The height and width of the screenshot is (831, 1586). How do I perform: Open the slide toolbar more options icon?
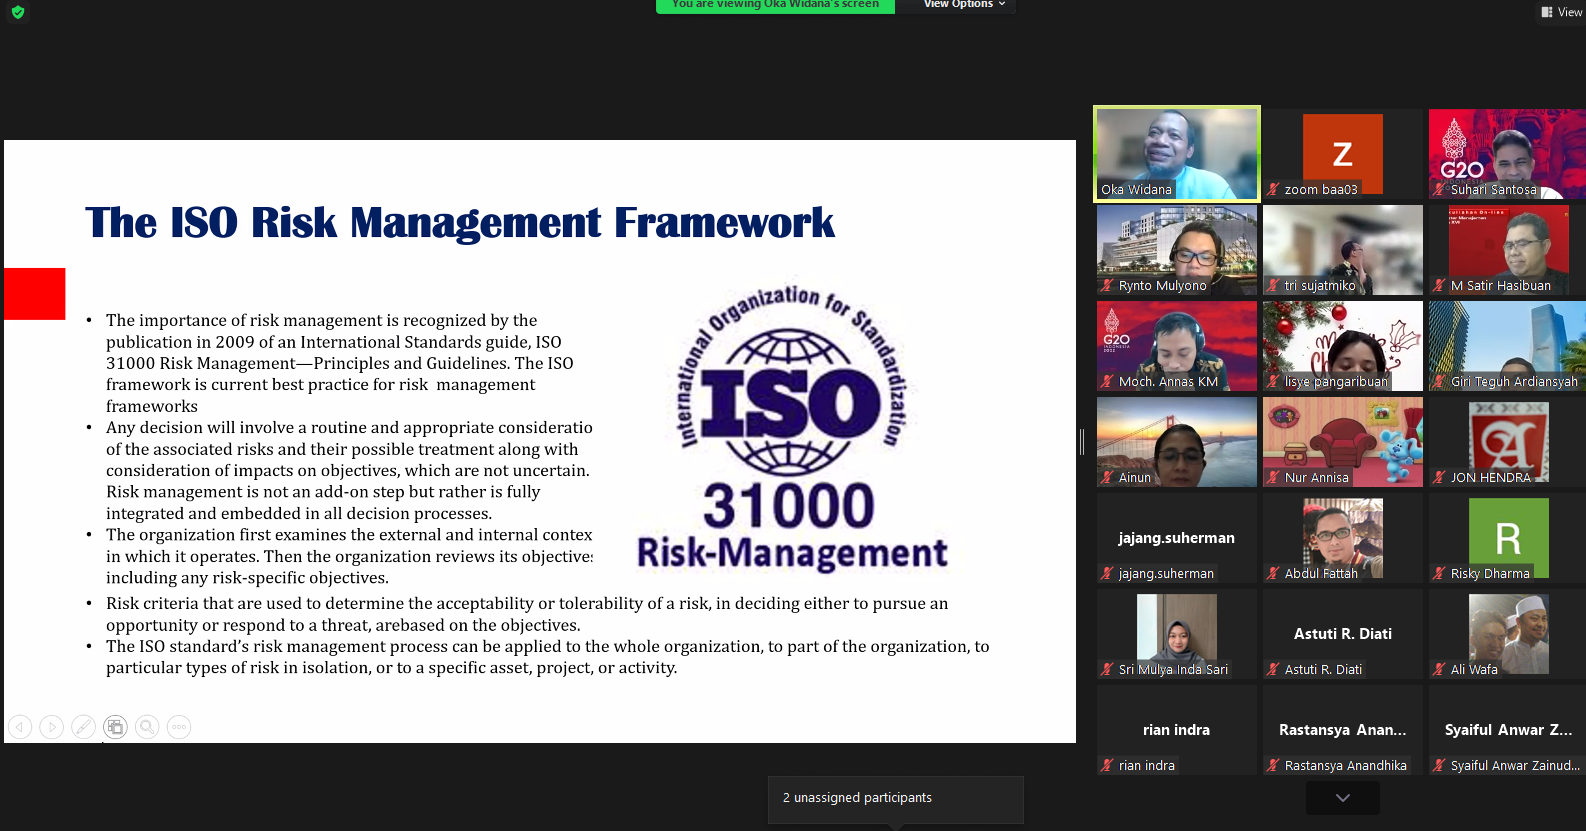[x=179, y=727]
